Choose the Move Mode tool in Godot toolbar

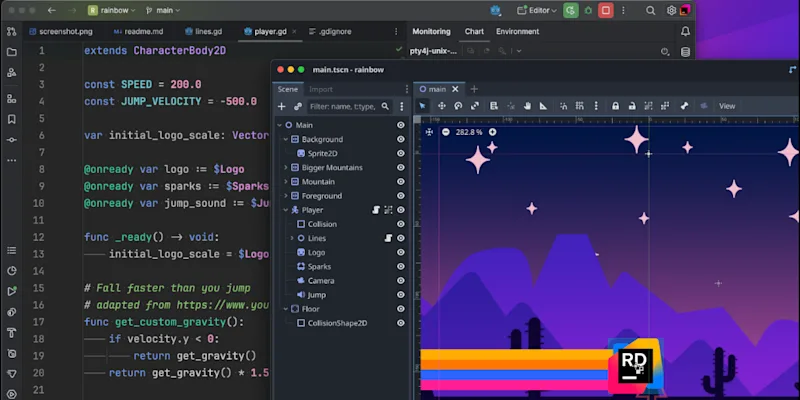point(442,106)
